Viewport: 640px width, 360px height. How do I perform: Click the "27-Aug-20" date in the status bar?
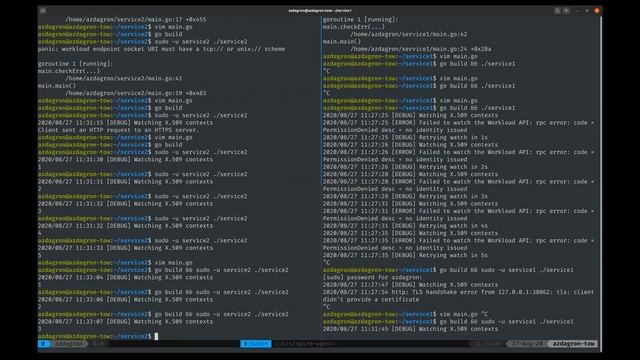click(x=527, y=344)
